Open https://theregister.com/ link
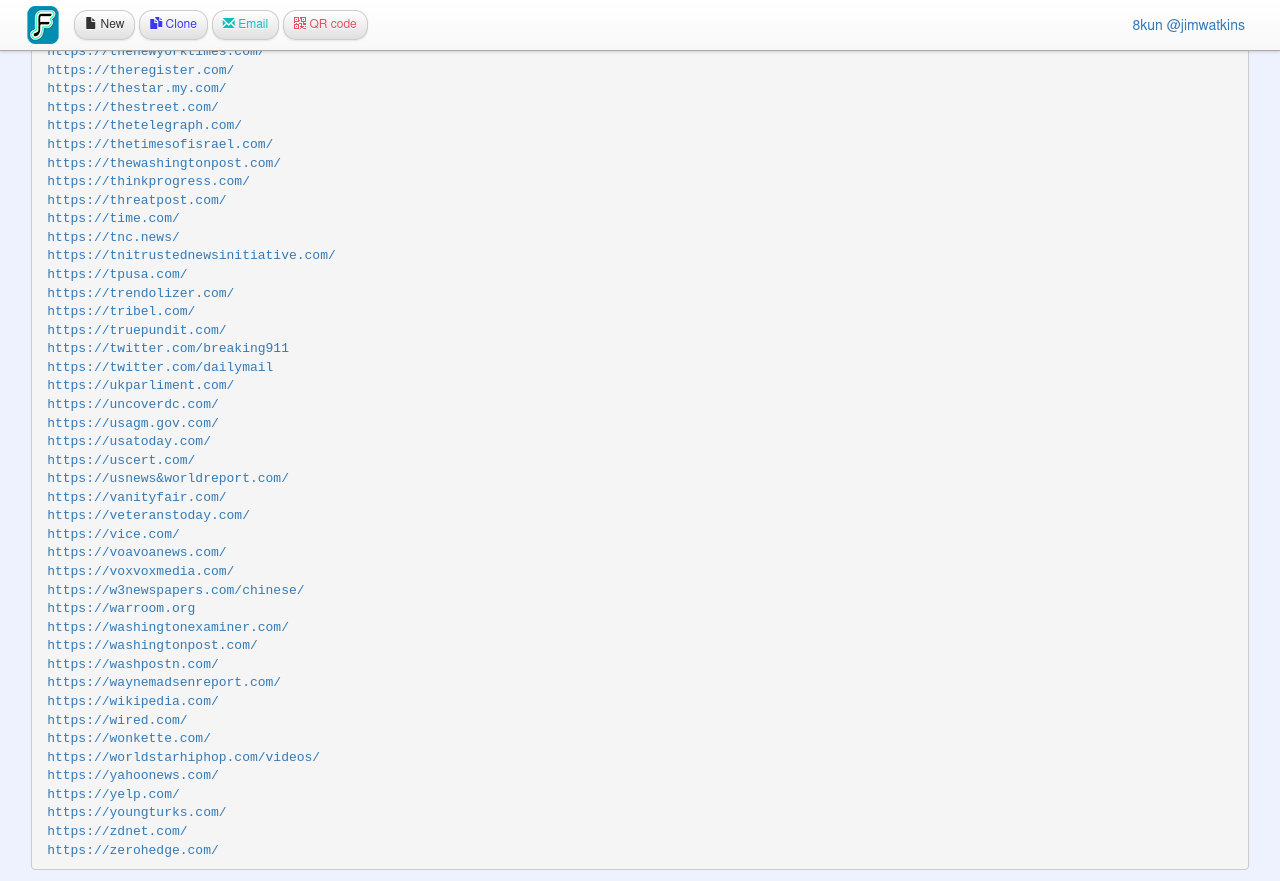Viewport: 1280px width, 881px height. coord(141,70)
